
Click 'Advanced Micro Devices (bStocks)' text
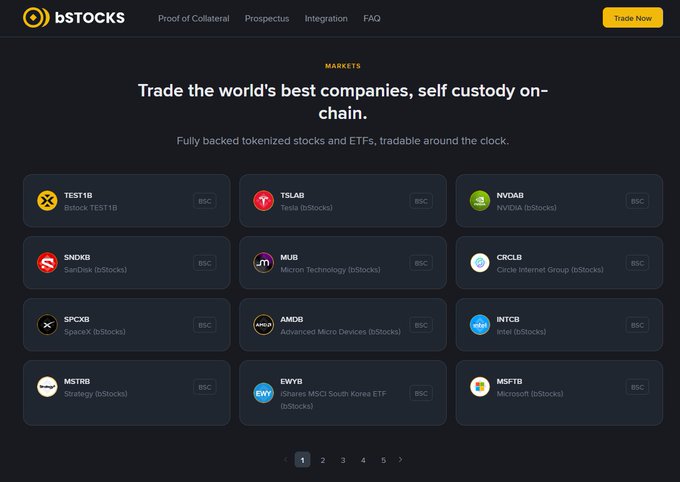pyautogui.click(x=340, y=332)
